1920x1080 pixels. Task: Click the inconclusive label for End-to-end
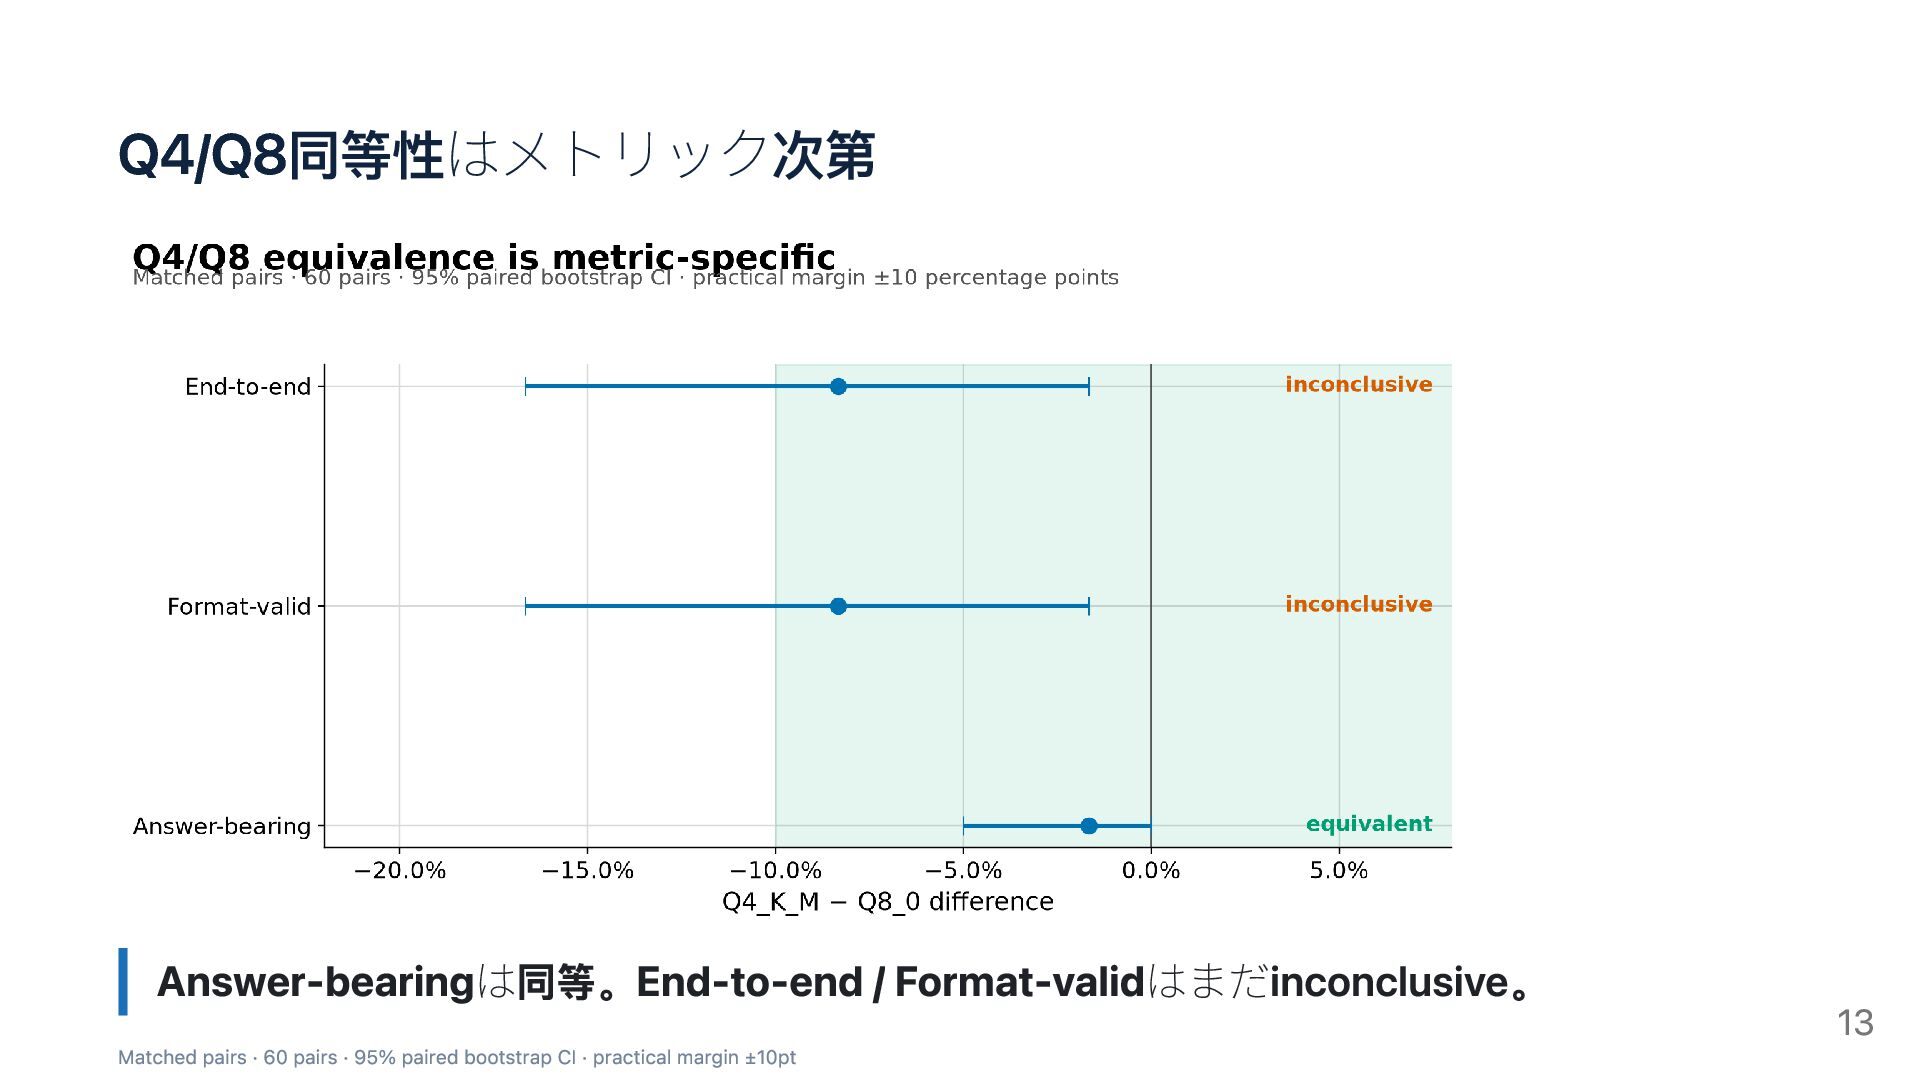[1358, 385]
